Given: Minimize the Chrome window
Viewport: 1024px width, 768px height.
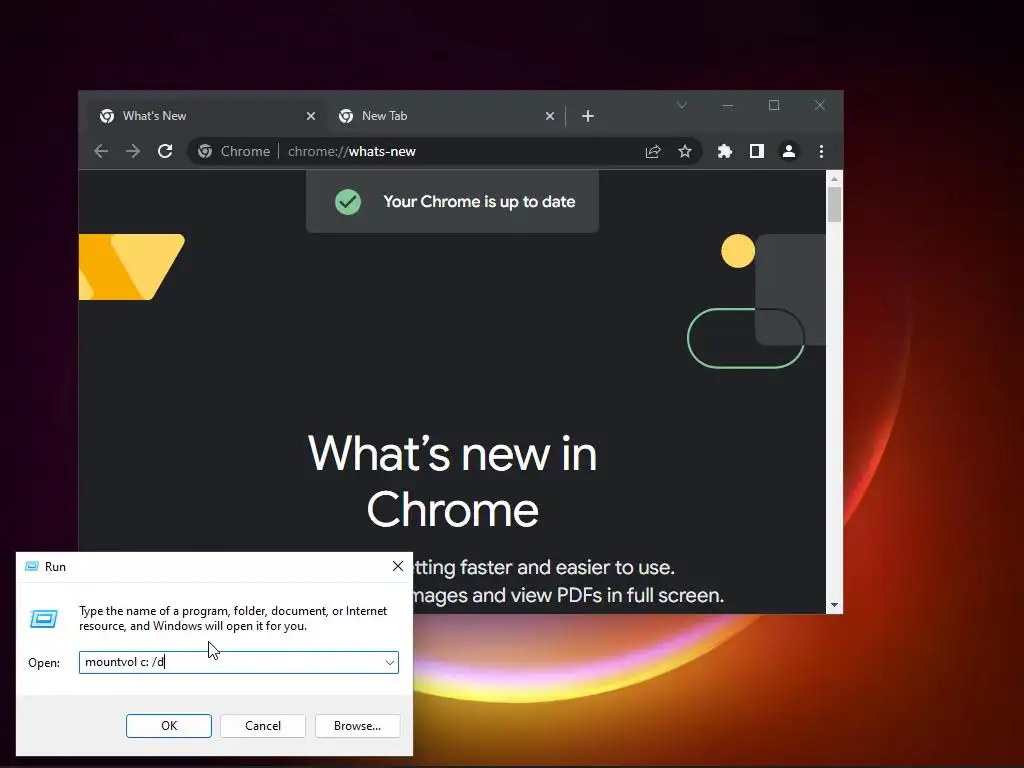Looking at the screenshot, I should [728, 105].
